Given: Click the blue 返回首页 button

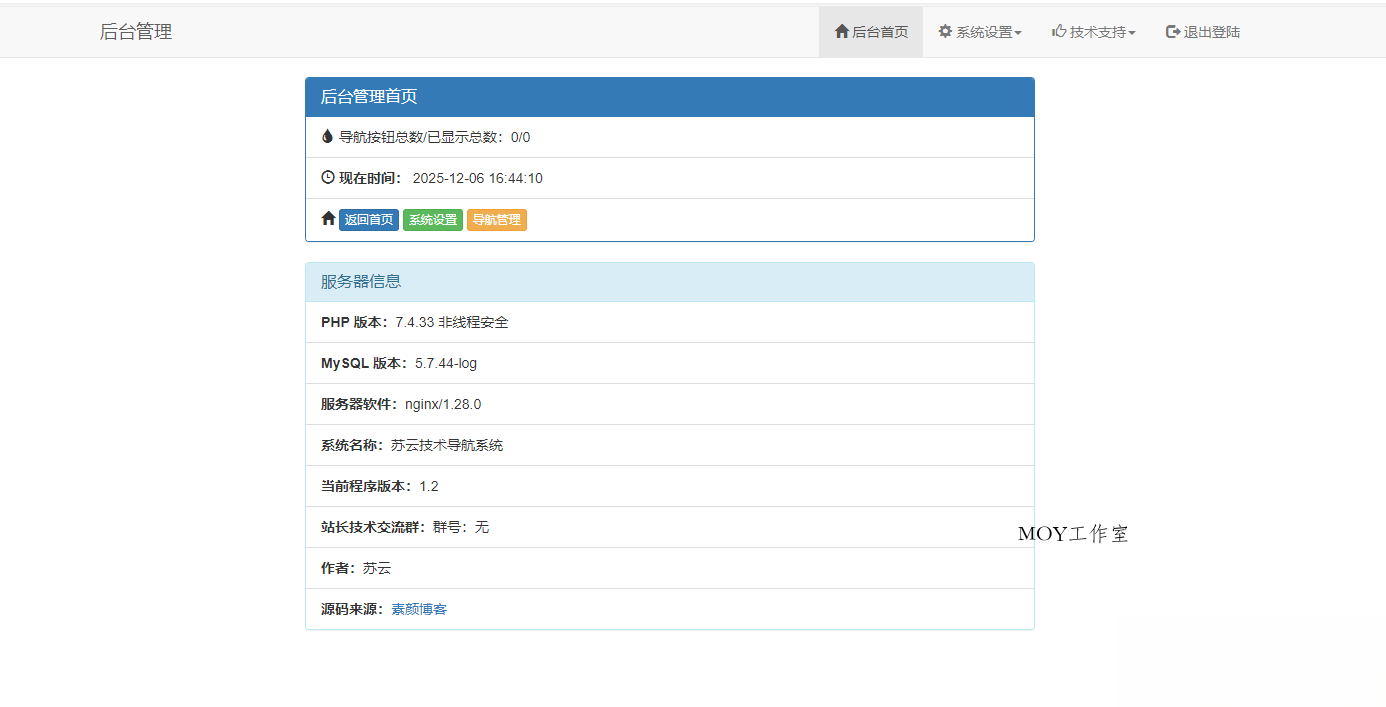Looking at the screenshot, I should (369, 219).
